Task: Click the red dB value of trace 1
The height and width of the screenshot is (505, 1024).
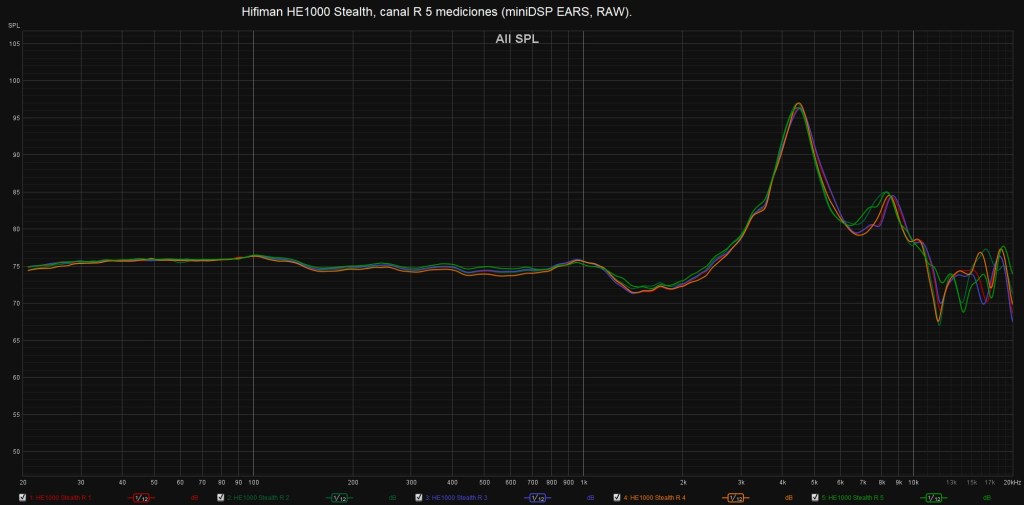Action: click(x=194, y=497)
